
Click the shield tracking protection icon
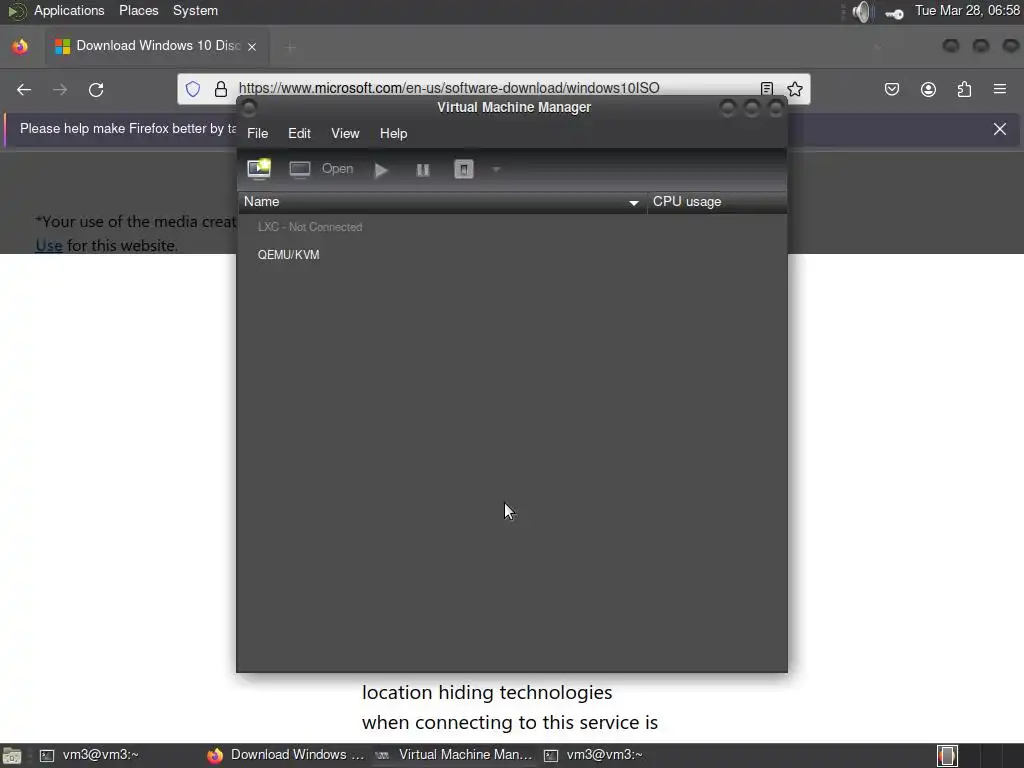click(x=193, y=89)
